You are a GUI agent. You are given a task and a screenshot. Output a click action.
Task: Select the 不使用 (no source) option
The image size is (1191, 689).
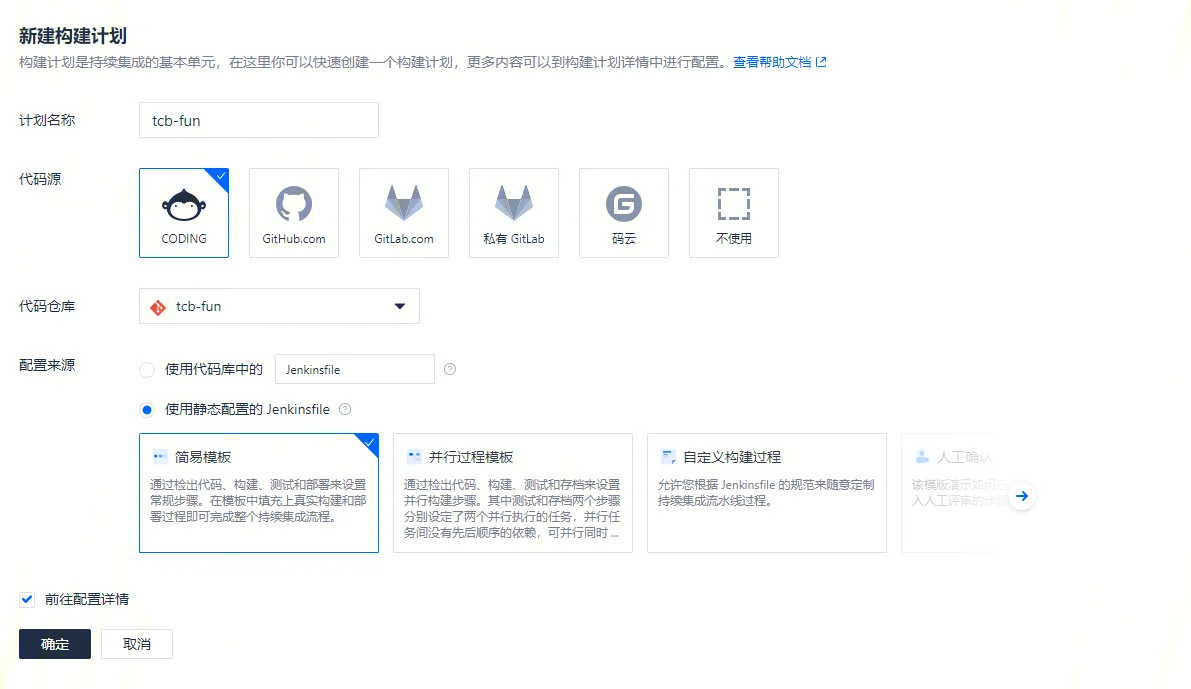pyautogui.click(x=733, y=213)
